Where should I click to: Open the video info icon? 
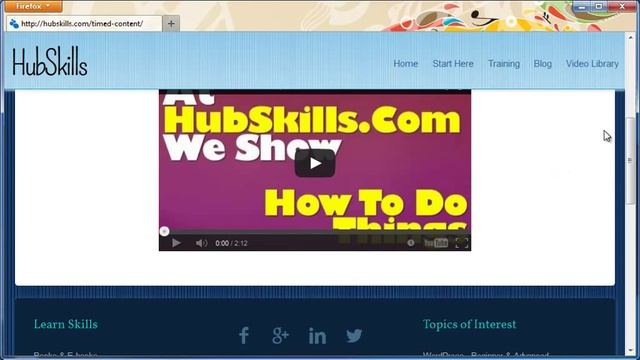[411, 243]
